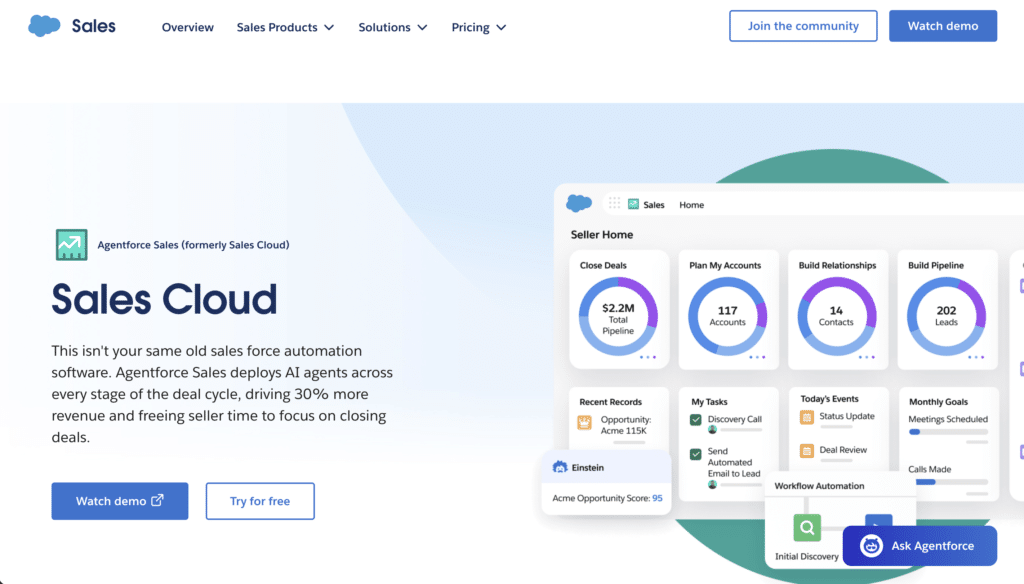This screenshot has width=1024, height=584.
Task: Click Agentforce Sales (formerly Sales Cloud) text
Action: 193,245
